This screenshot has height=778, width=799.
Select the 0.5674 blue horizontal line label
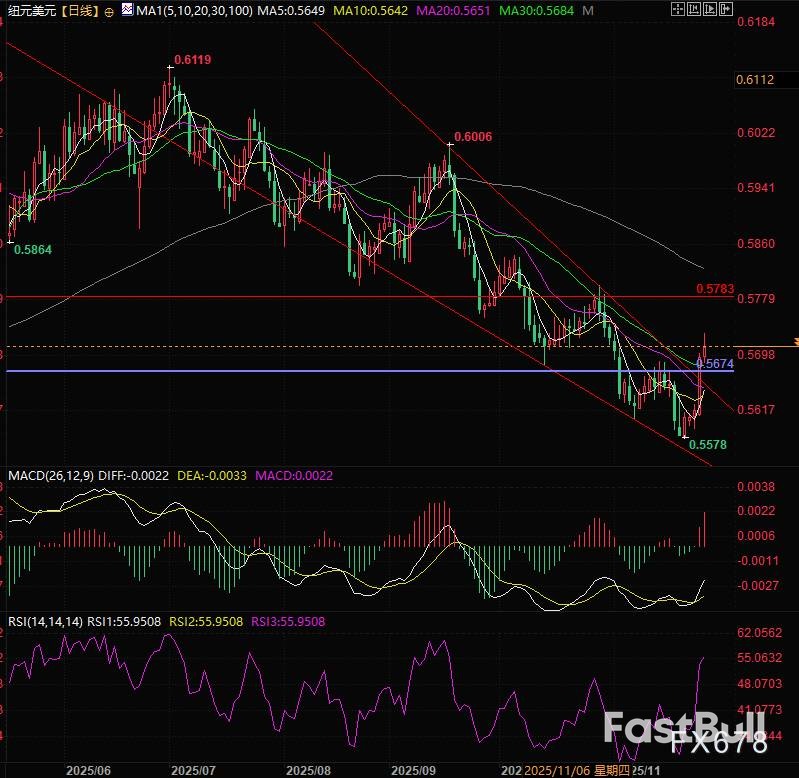[715, 364]
